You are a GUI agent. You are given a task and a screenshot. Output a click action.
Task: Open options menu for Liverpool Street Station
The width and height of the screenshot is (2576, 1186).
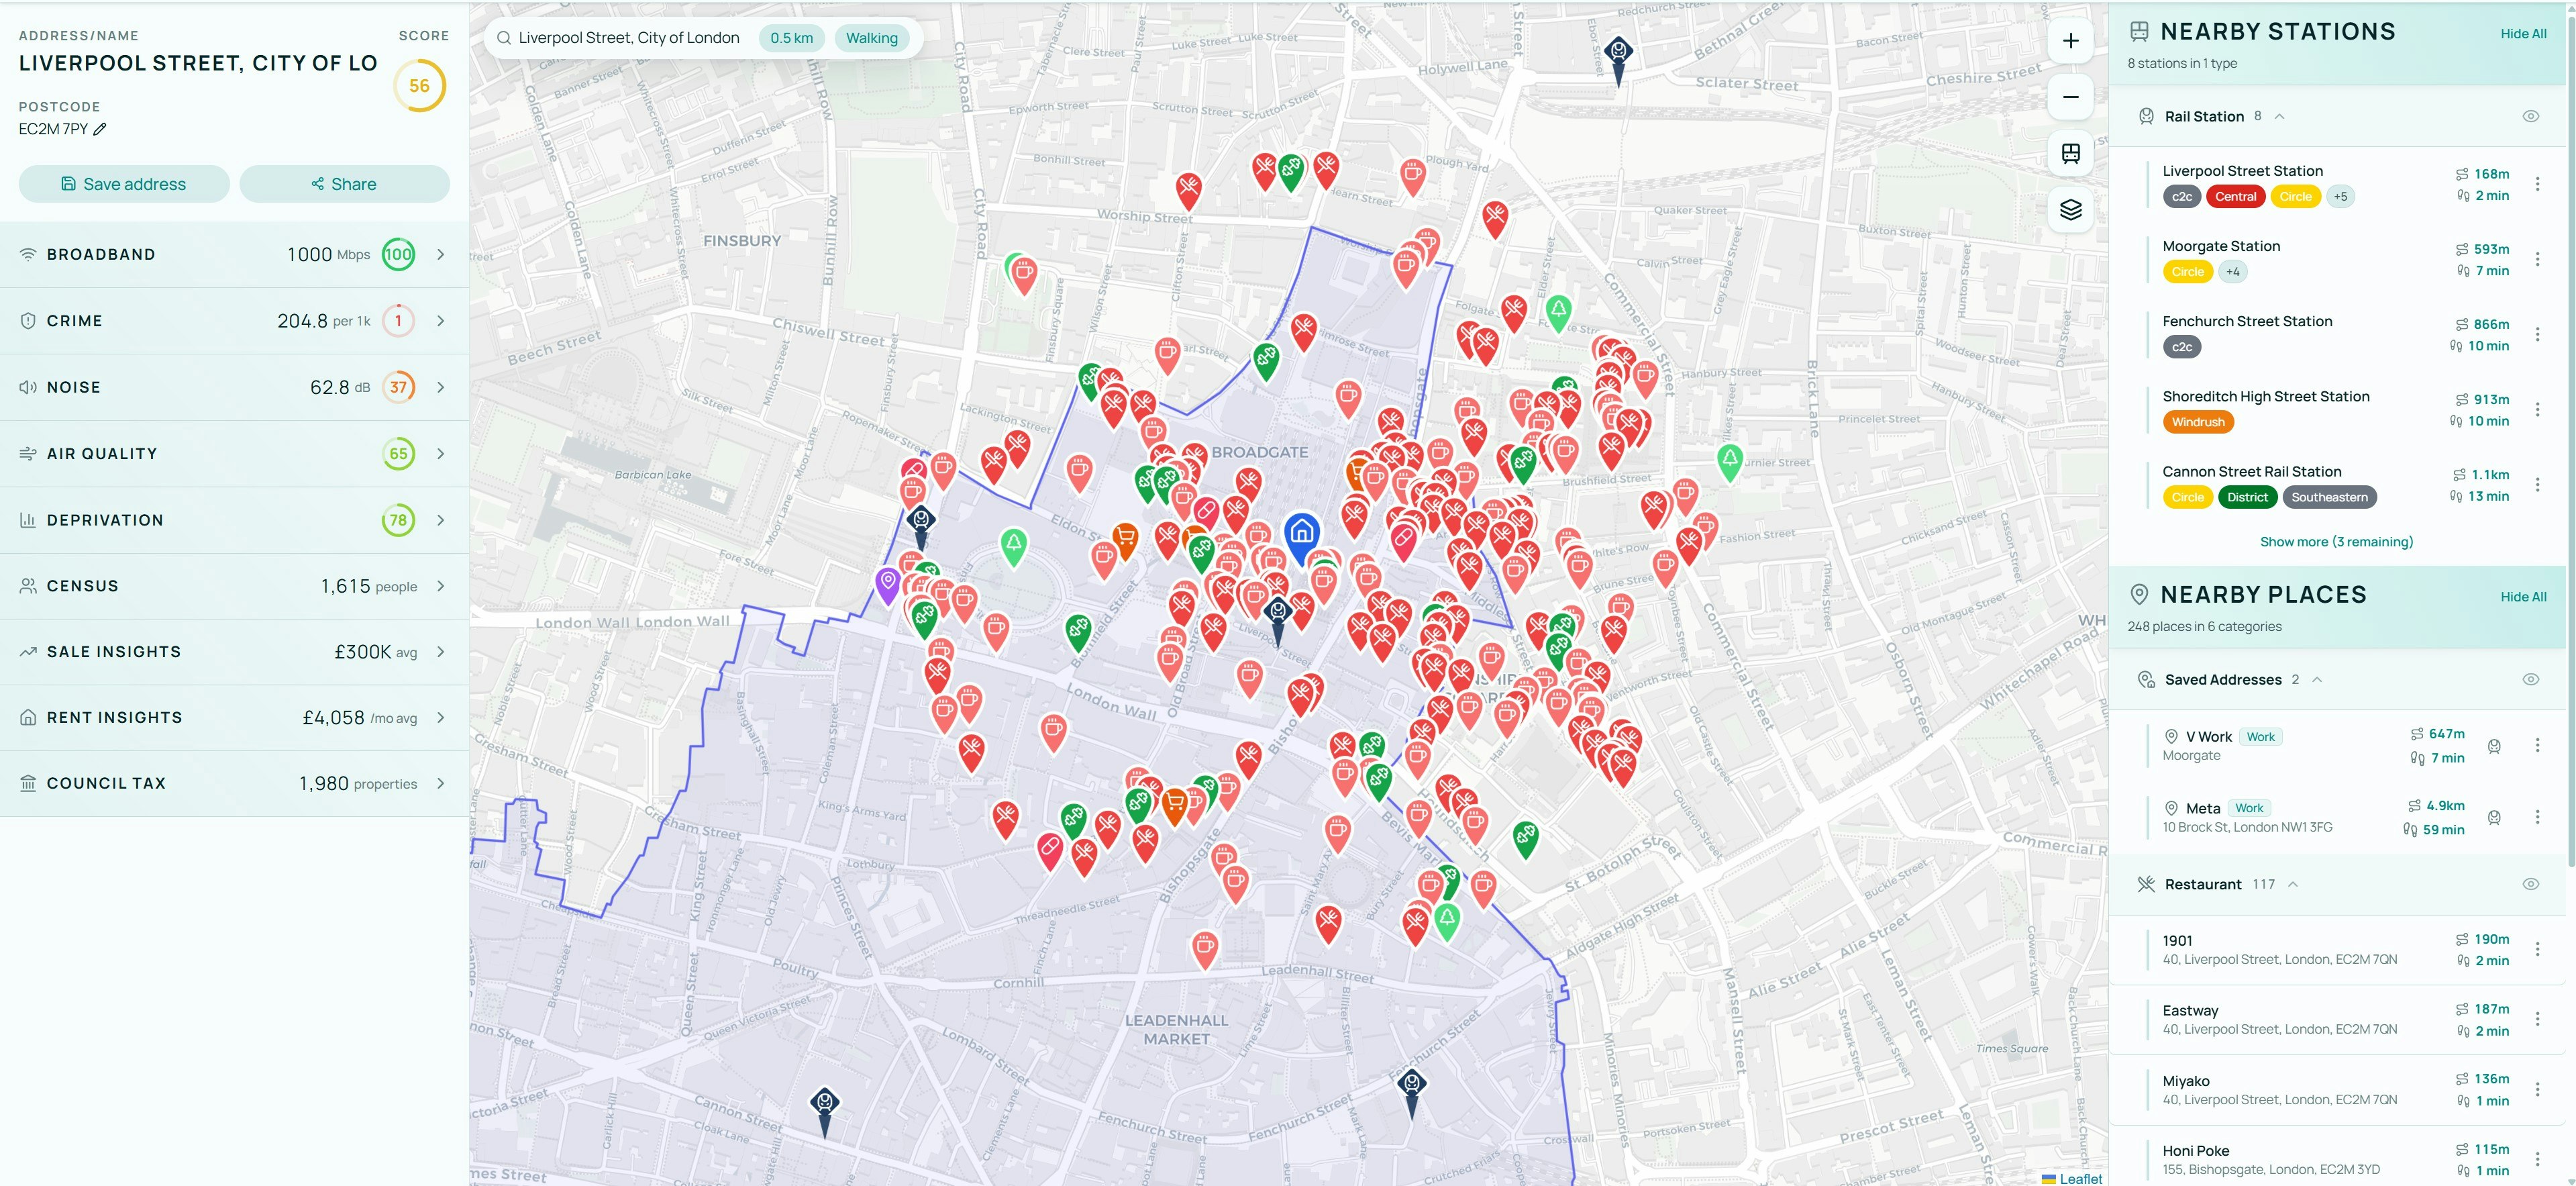click(2537, 184)
